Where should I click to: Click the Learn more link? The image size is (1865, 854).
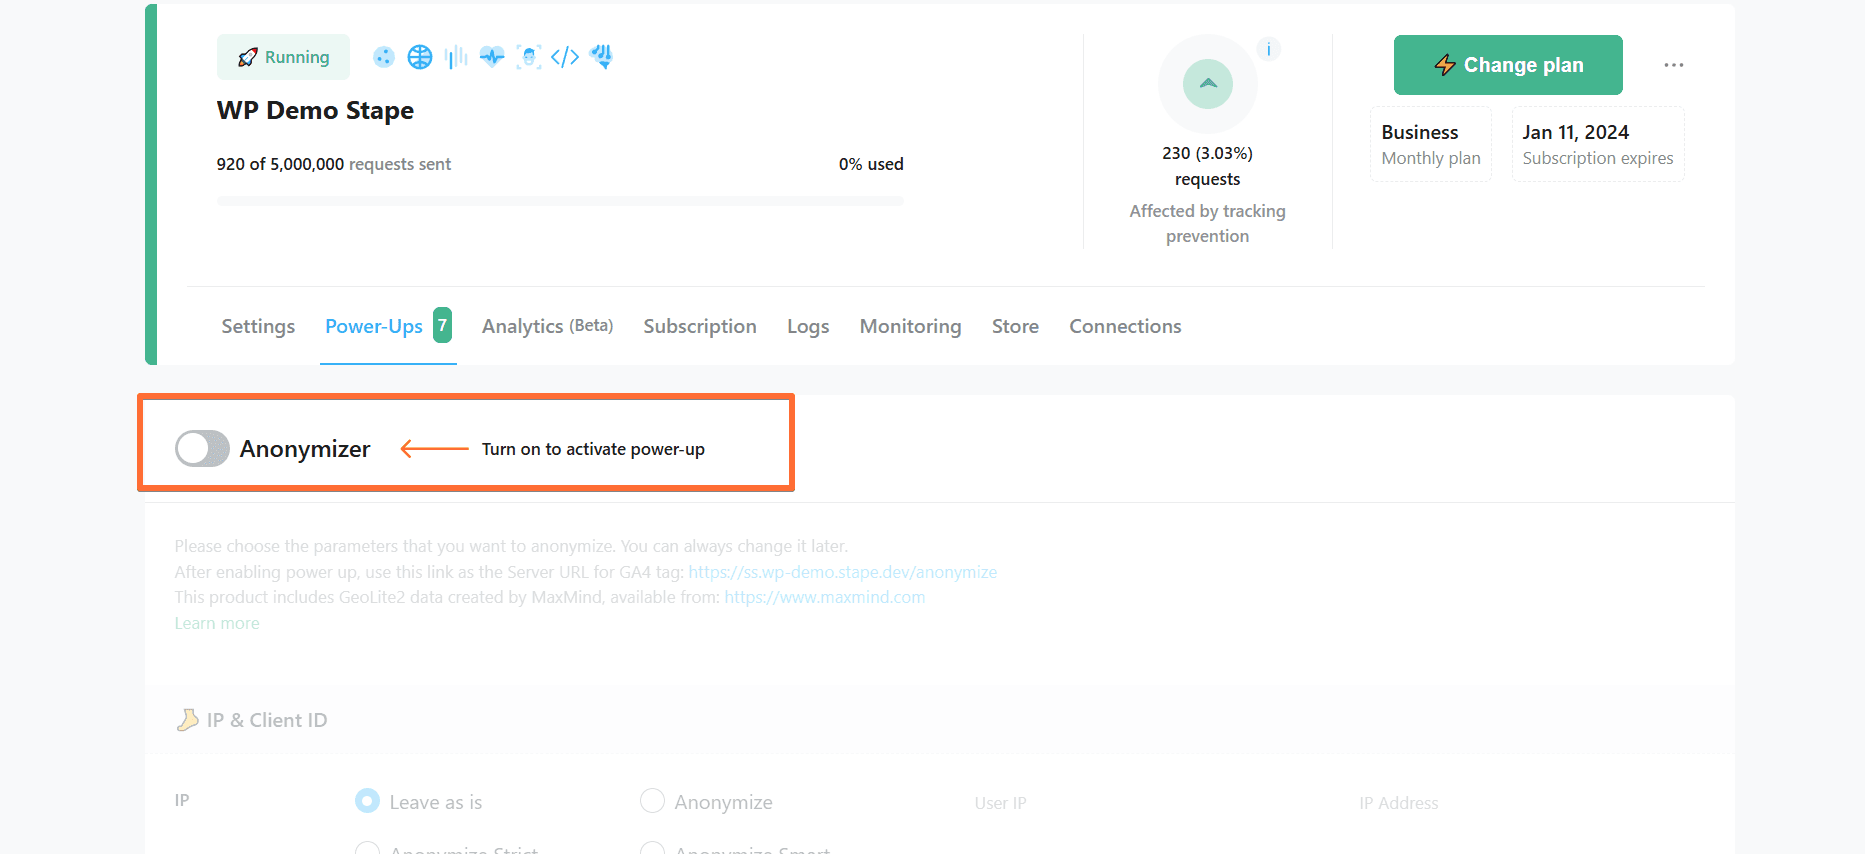(x=217, y=623)
